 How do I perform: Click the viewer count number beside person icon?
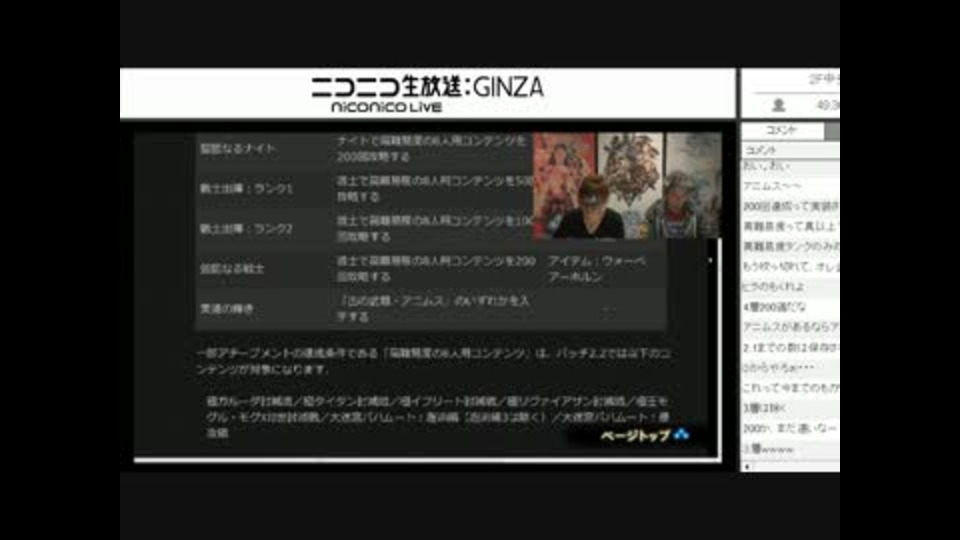(828, 105)
